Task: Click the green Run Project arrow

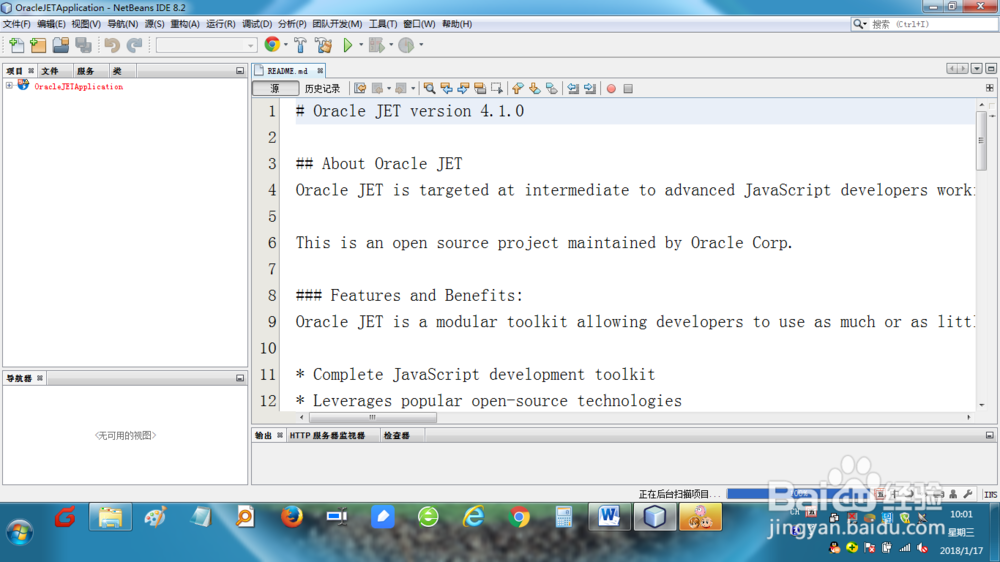Action: point(348,45)
